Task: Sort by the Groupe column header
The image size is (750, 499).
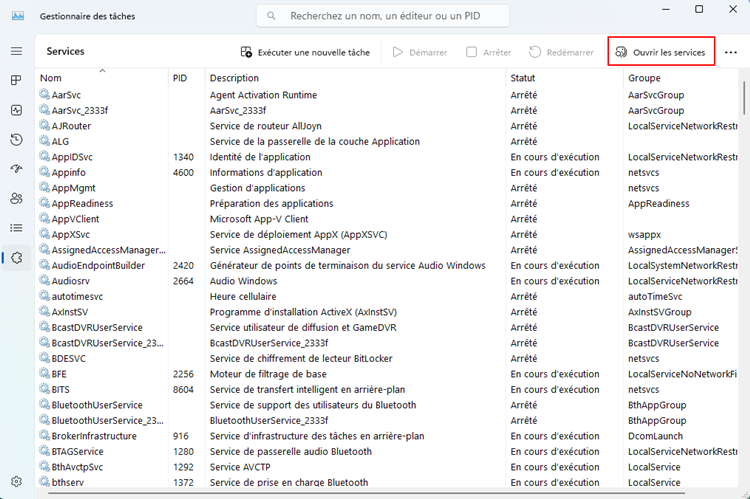Action: pos(644,78)
